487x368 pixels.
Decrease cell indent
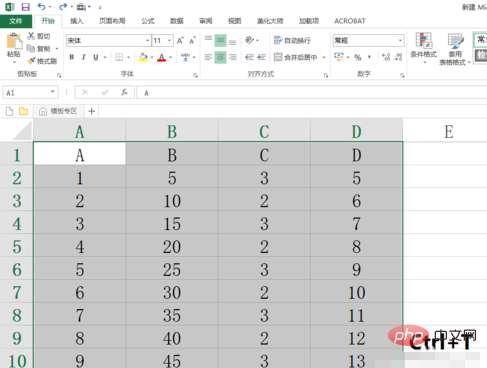tap(249, 57)
